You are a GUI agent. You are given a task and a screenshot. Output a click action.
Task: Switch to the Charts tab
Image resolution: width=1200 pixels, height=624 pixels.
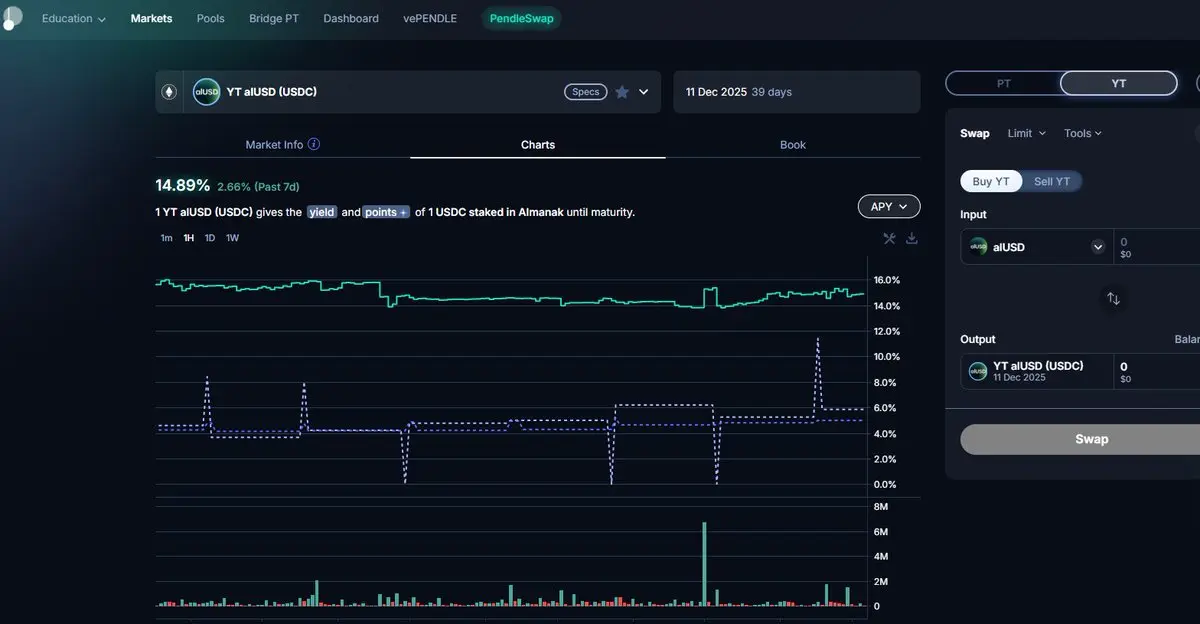538,144
